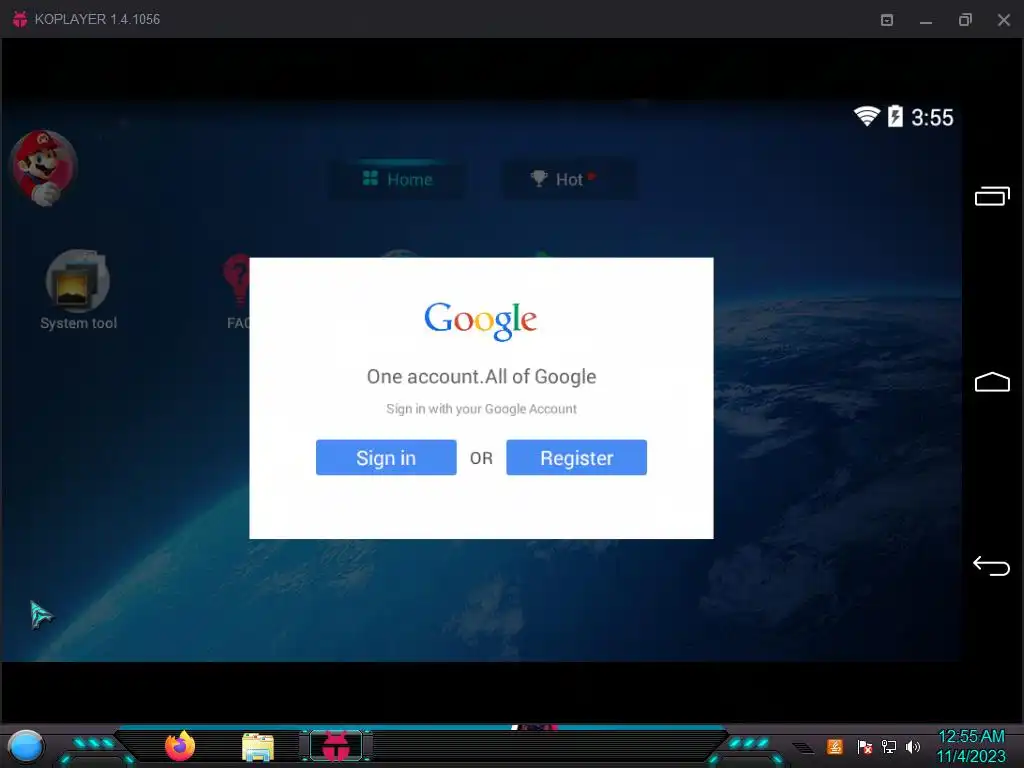The height and width of the screenshot is (768, 1024).
Task: Open the Windows Start orb
Action: [26, 747]
